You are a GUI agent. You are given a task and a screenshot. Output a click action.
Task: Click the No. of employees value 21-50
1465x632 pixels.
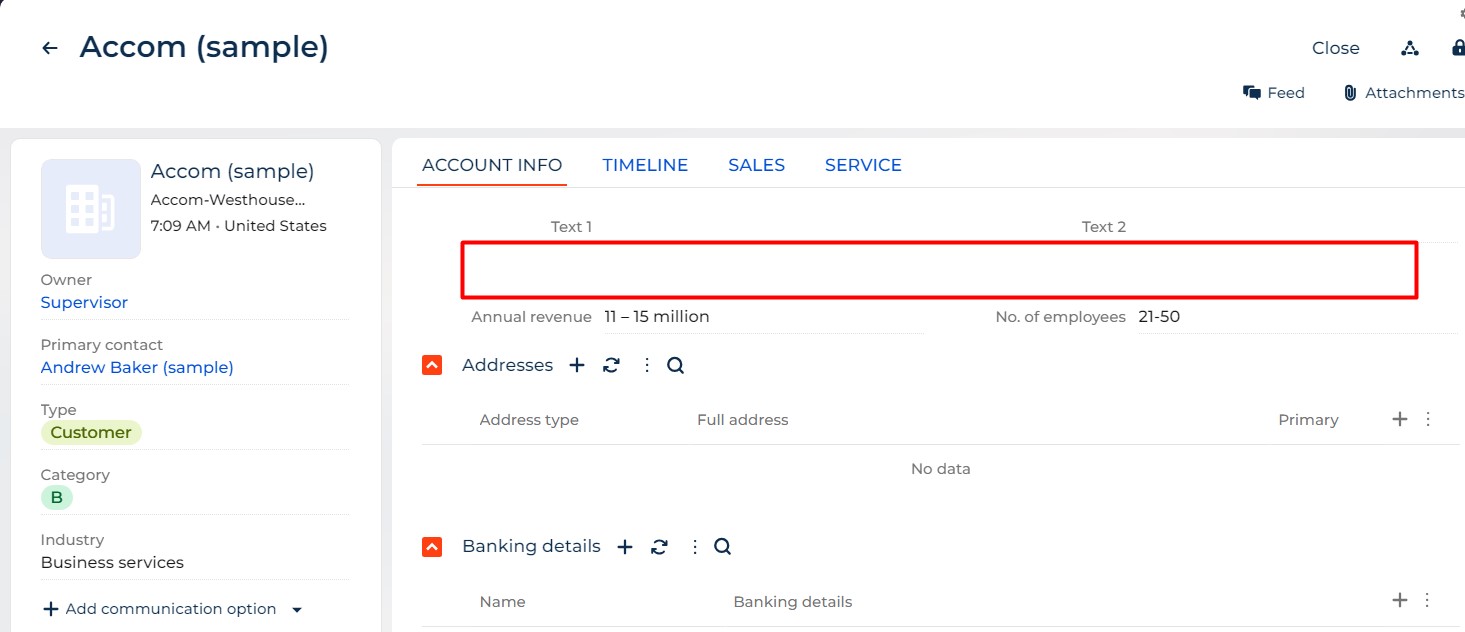pos(1159,316)
